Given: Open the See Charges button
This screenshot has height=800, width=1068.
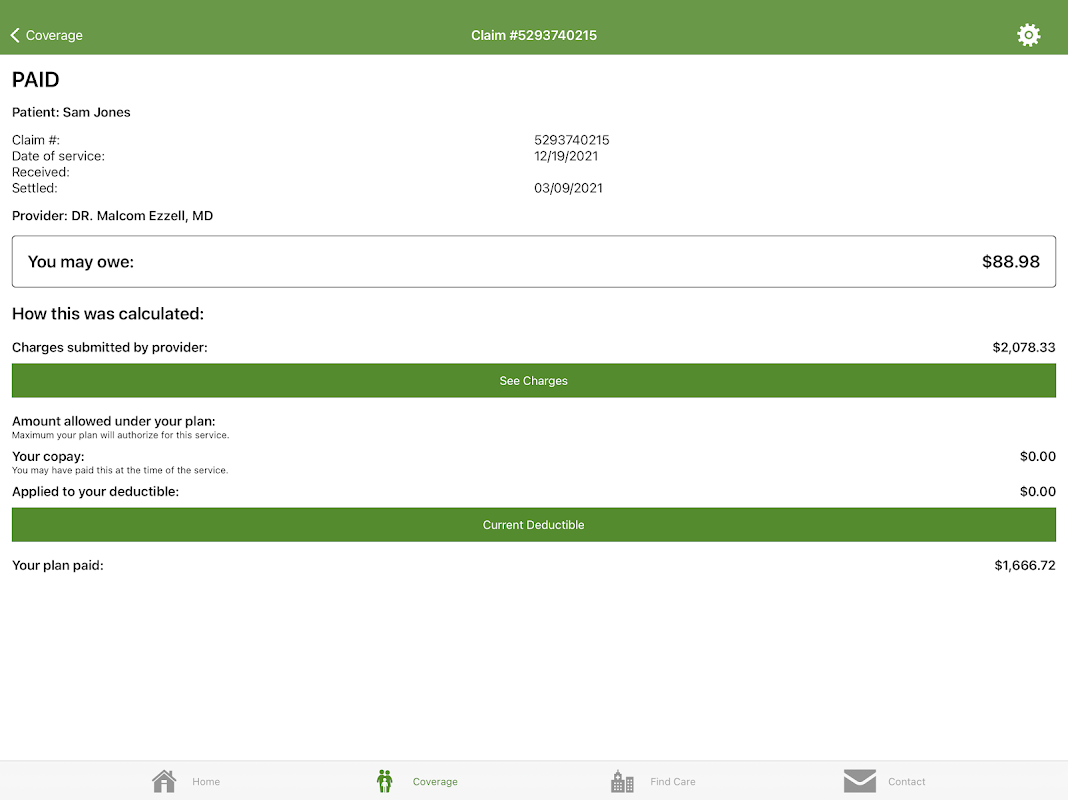Looking at the screenshot, I should (x=533, y=381).
